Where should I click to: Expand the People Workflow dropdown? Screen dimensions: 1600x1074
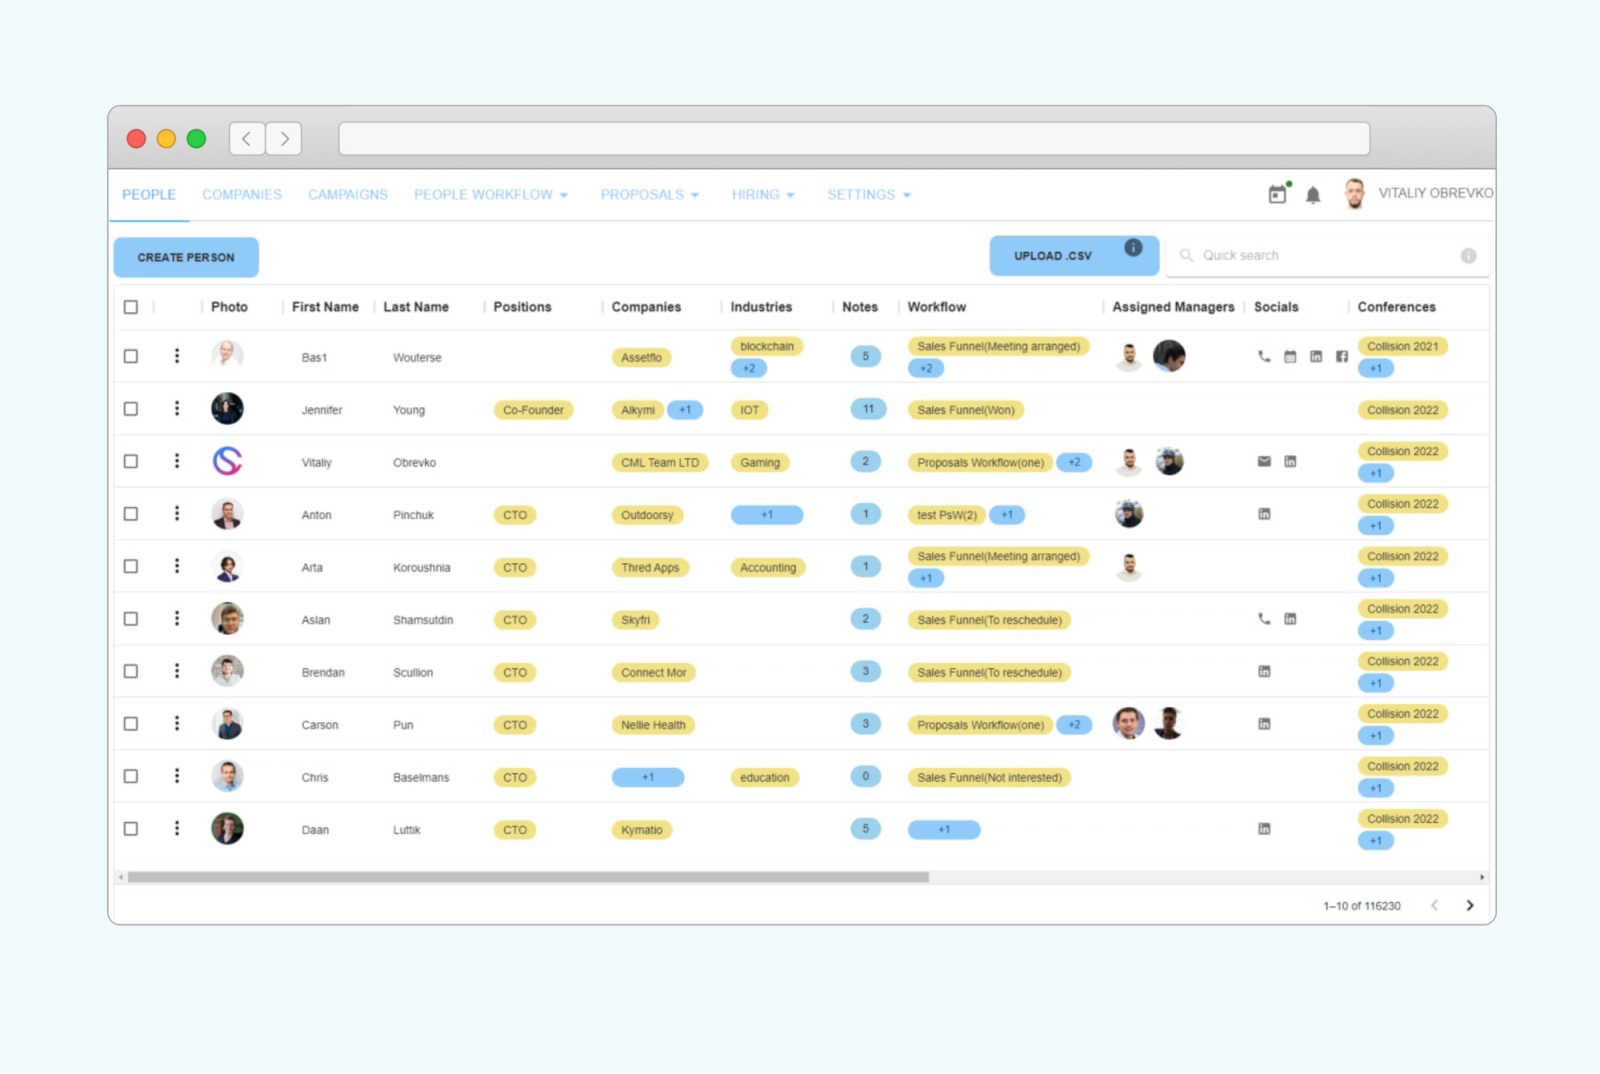491,195
